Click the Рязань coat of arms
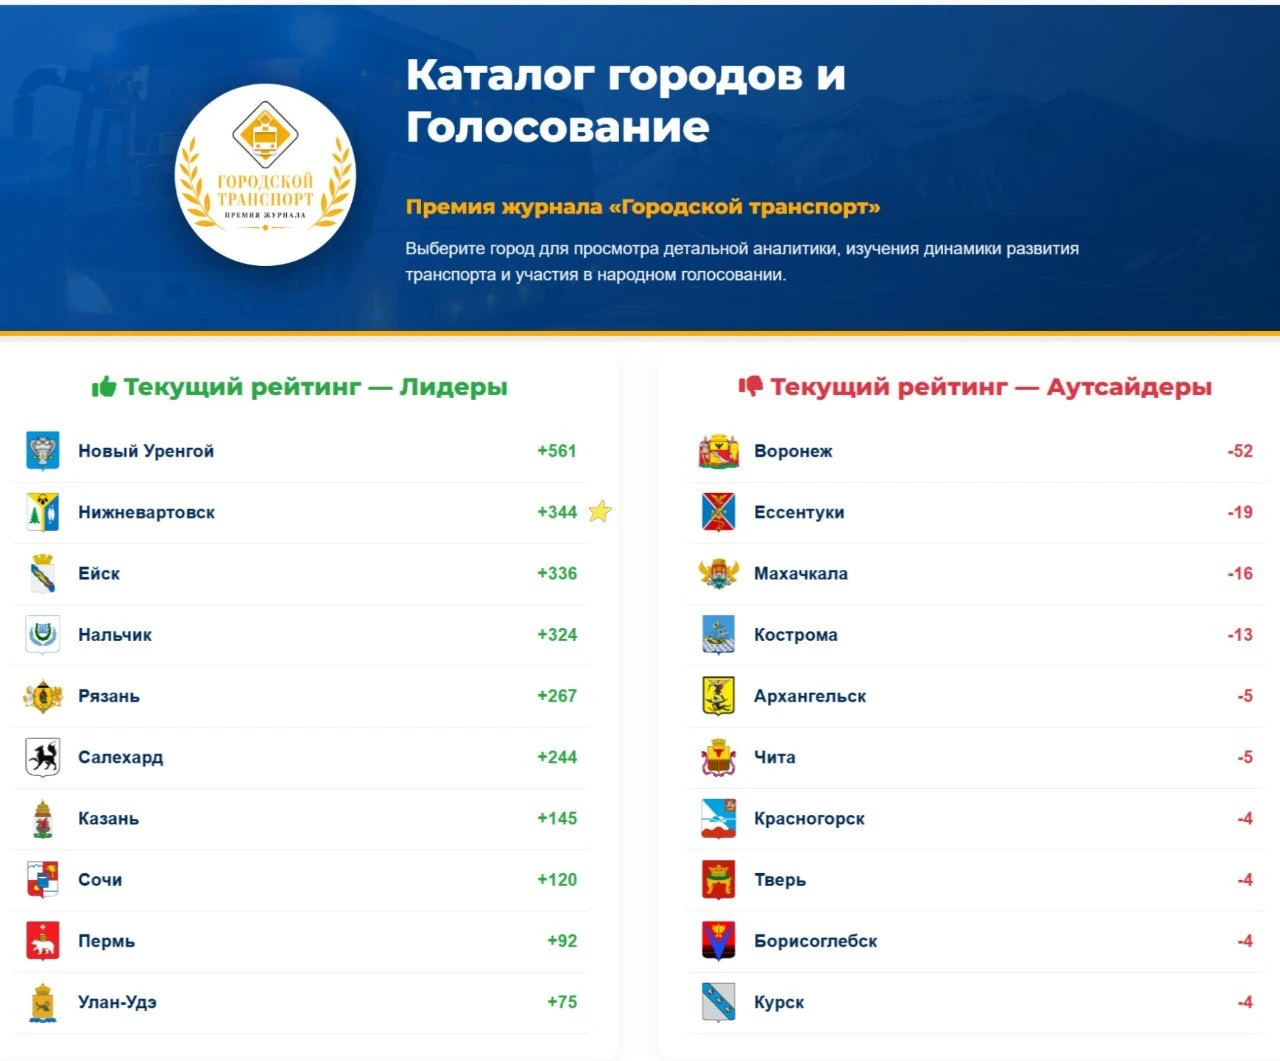The image size is (1280, 1061). (x=43, y=696)
